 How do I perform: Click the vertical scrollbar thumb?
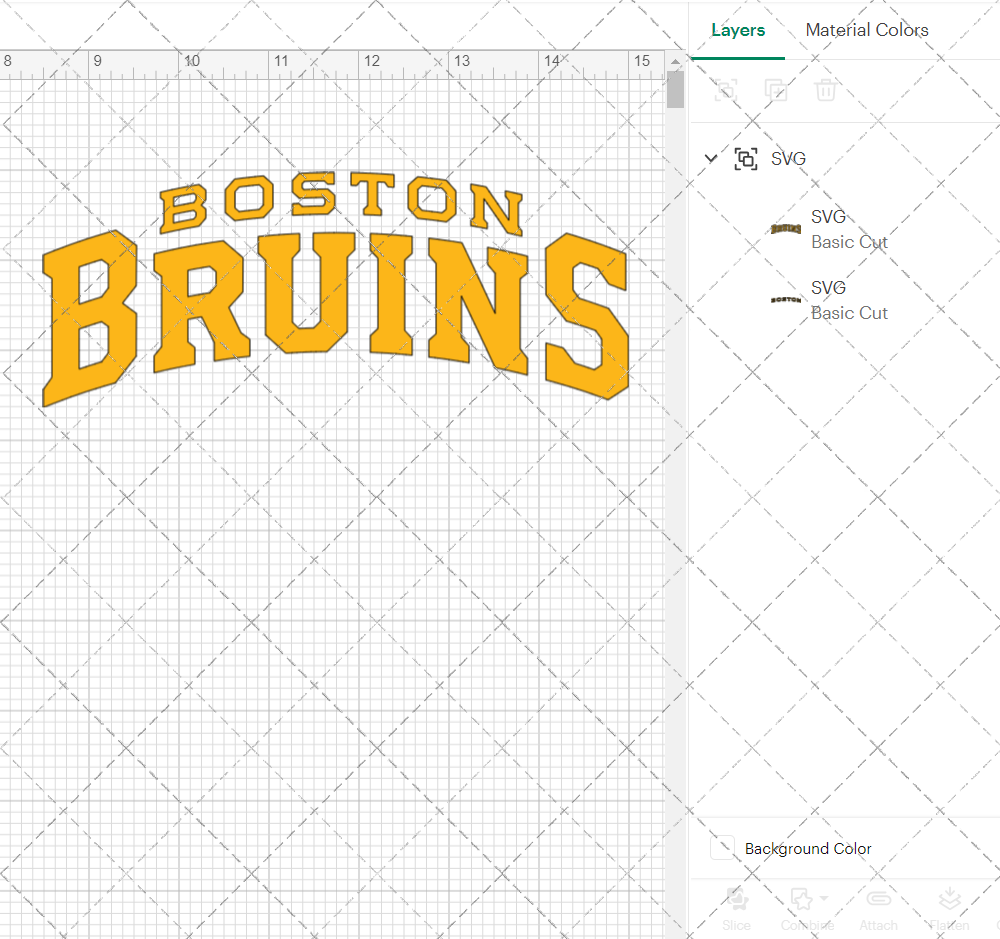pyautogui.click(x=675, y=90)
